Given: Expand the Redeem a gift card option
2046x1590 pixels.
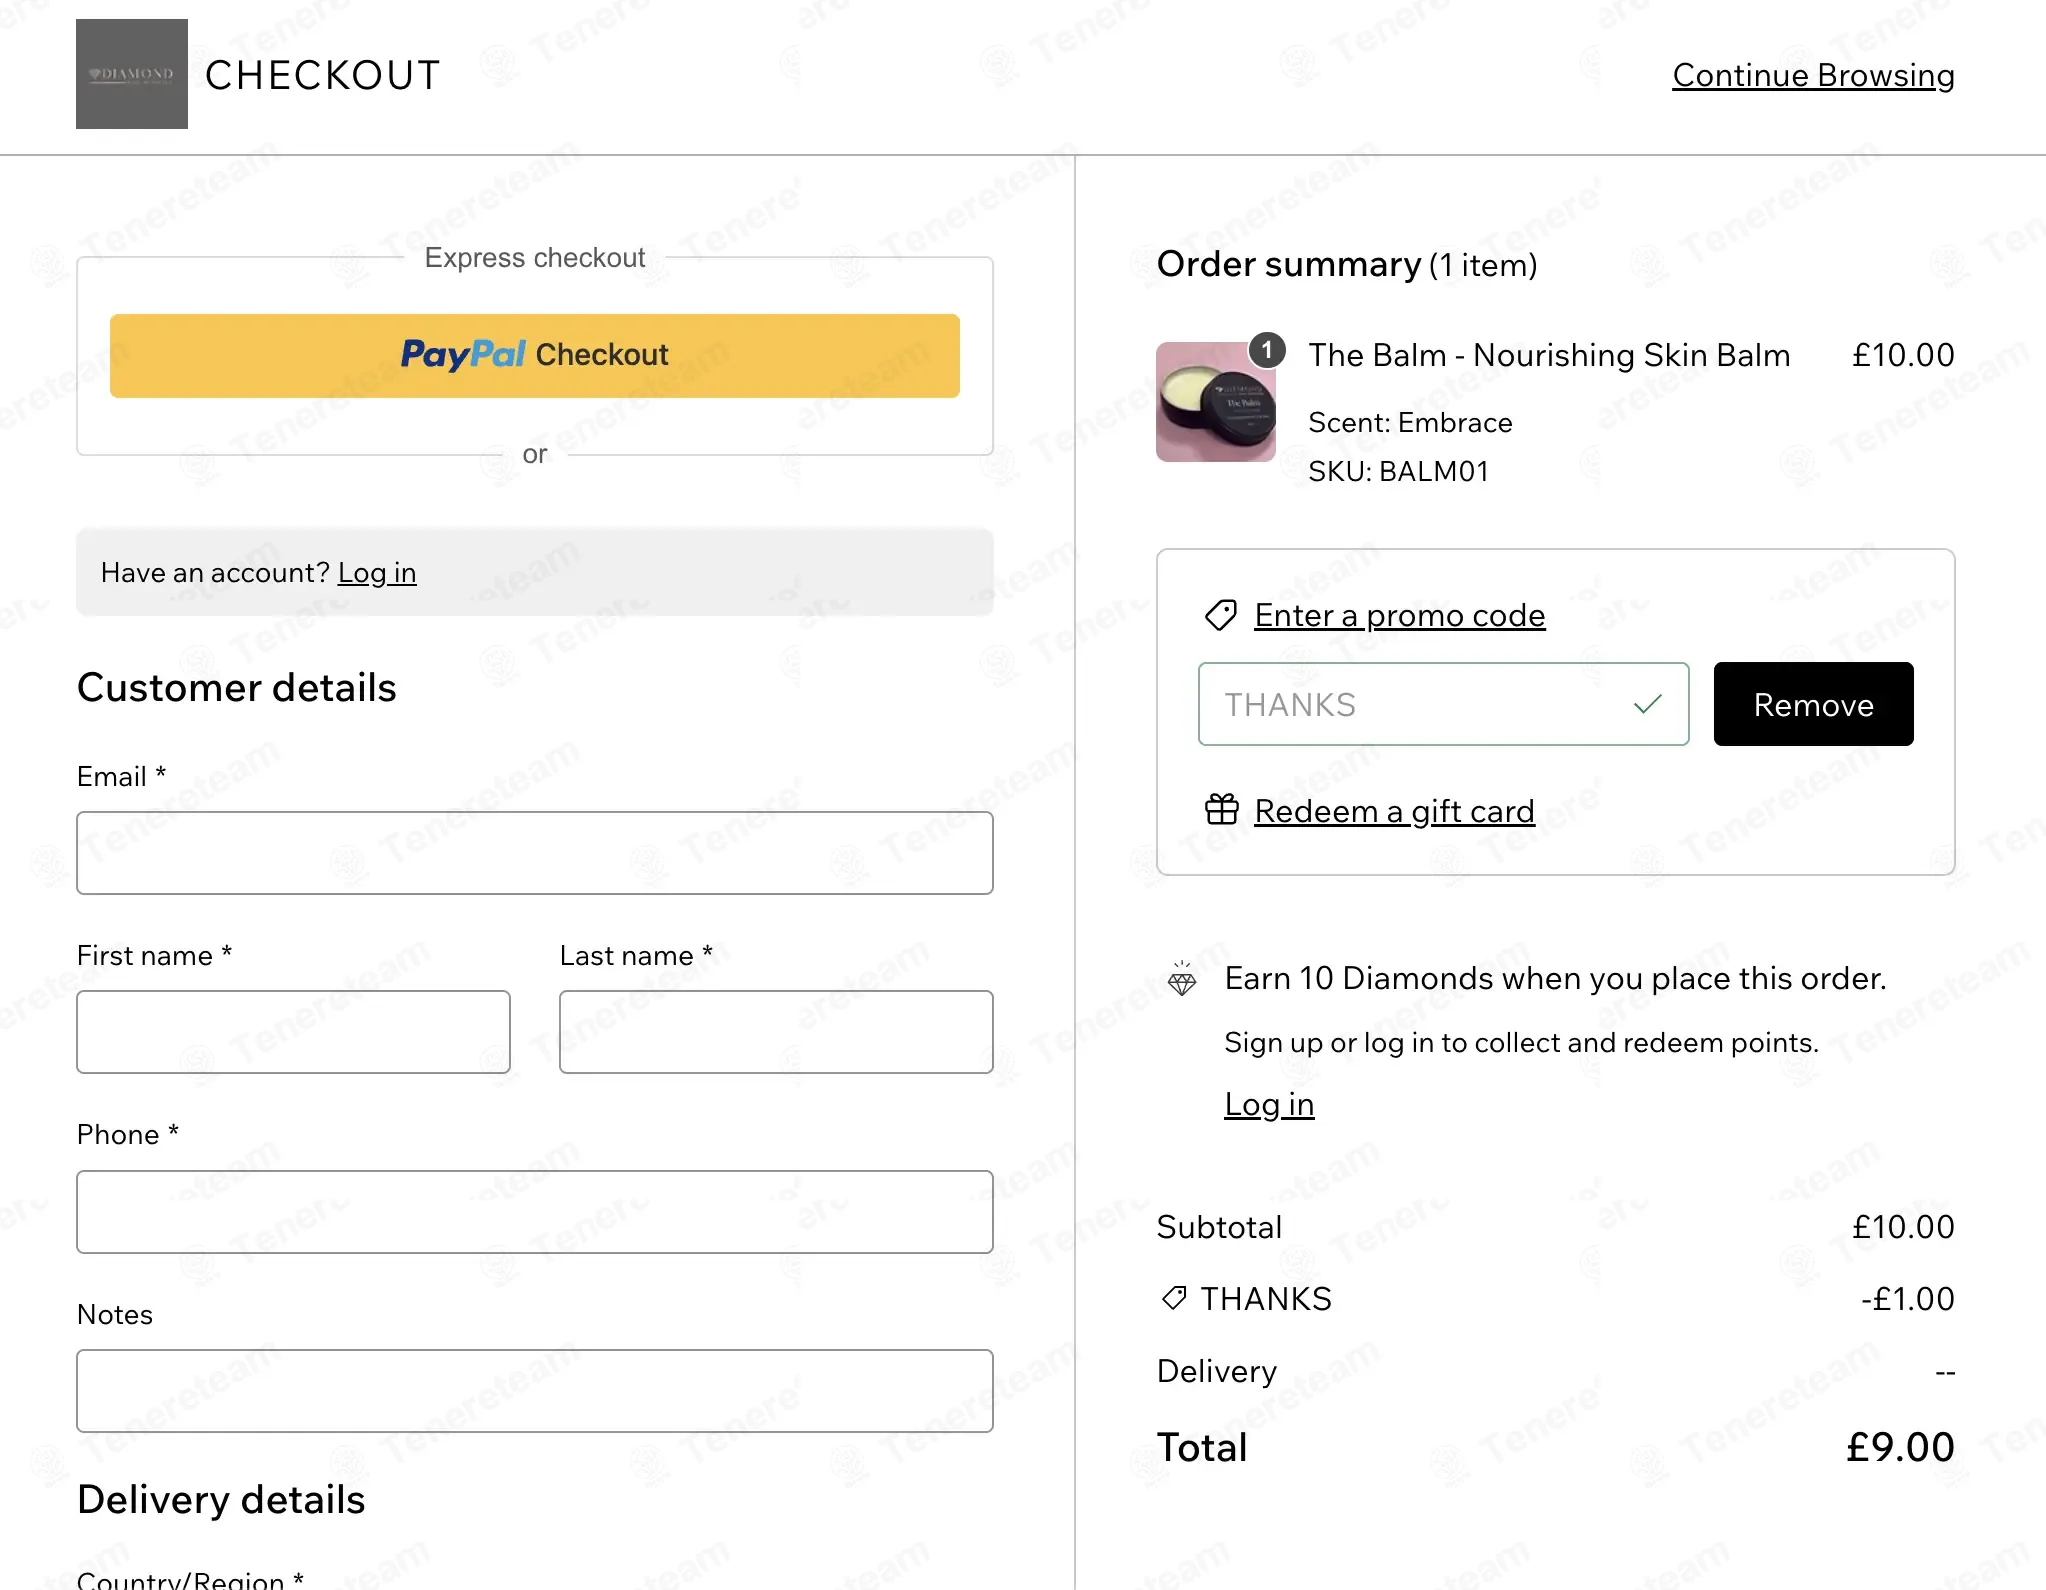Looking at the screenshot, I should (1394, 811).
